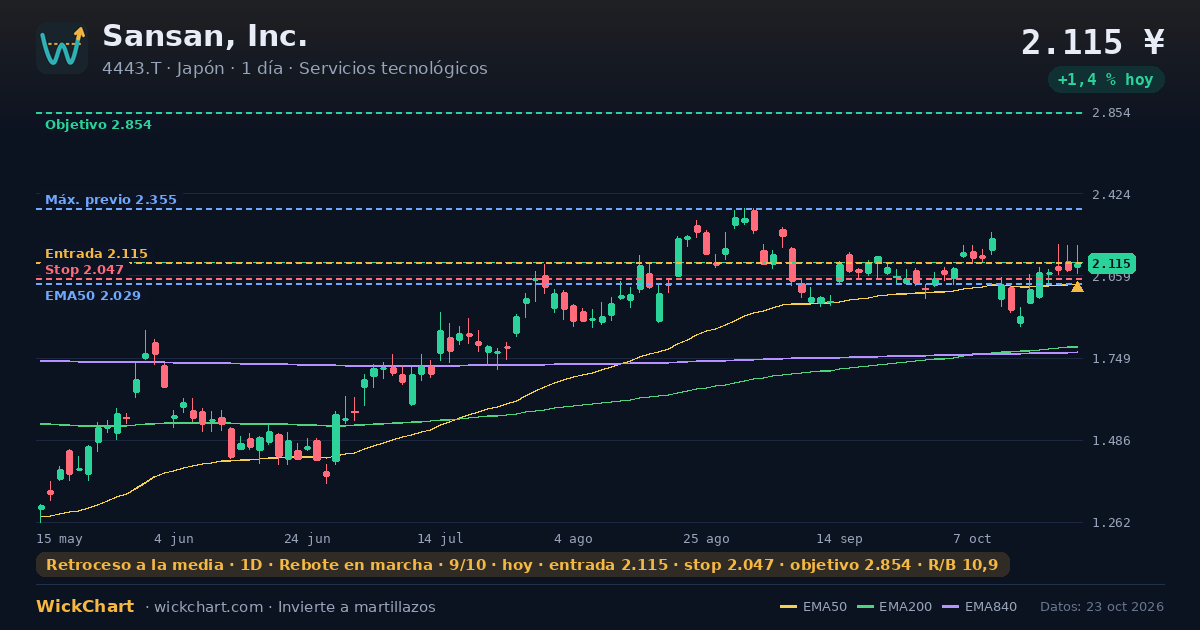Click the "7 oct" date label

point(972,538)
